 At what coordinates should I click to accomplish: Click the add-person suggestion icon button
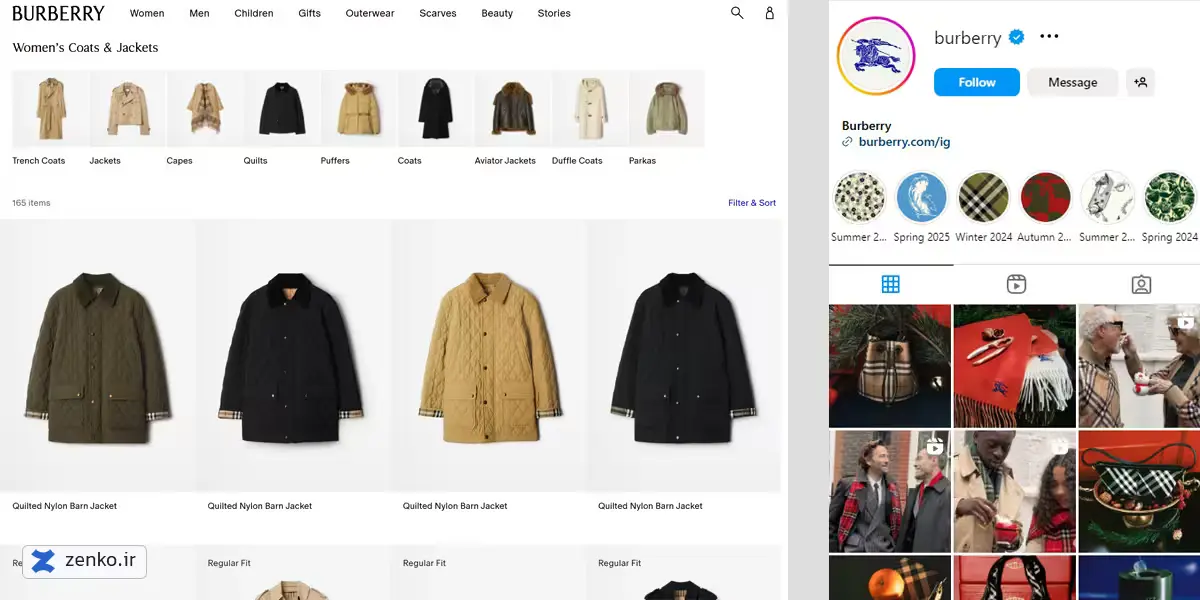coord(1140,82)
